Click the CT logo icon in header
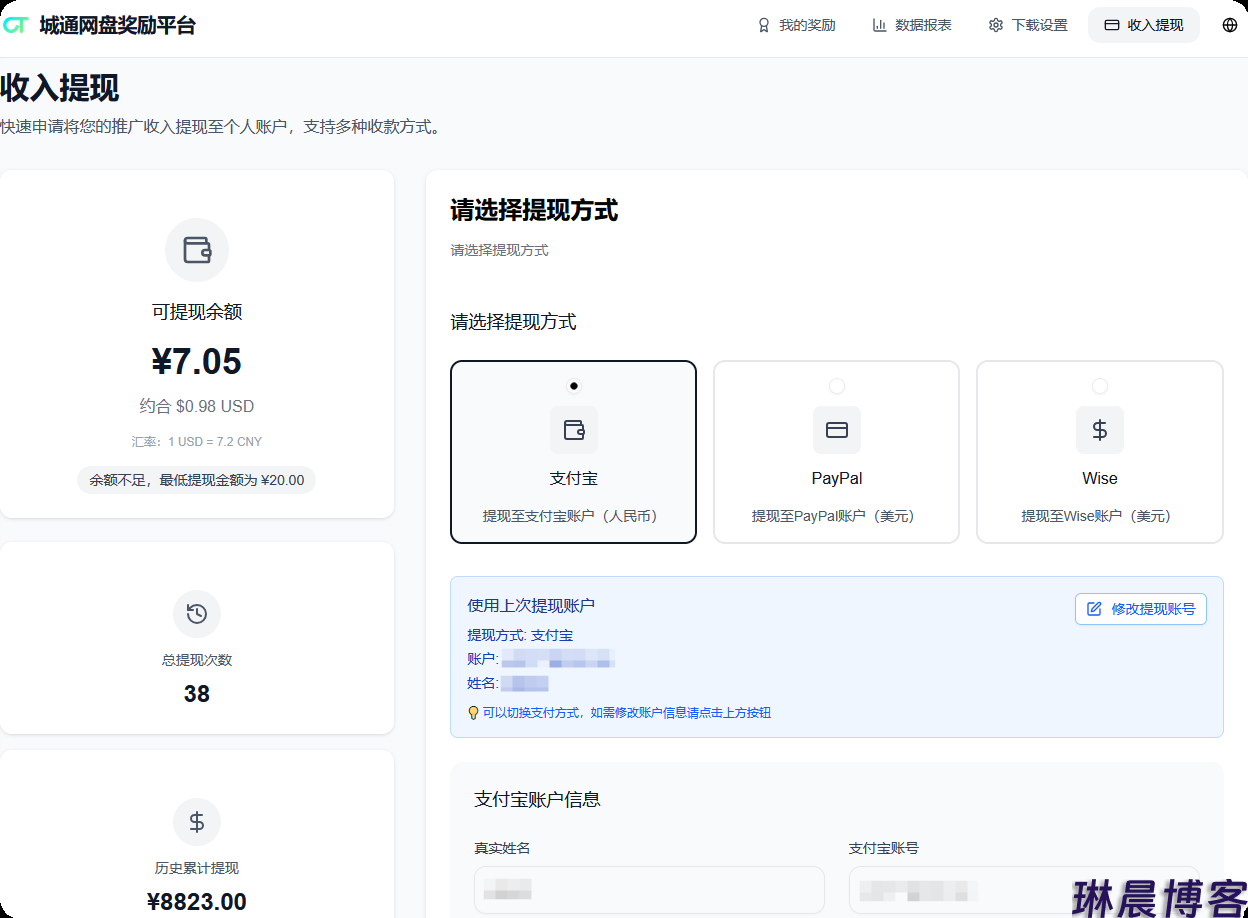1248x918 pixels. click(15, 25)
